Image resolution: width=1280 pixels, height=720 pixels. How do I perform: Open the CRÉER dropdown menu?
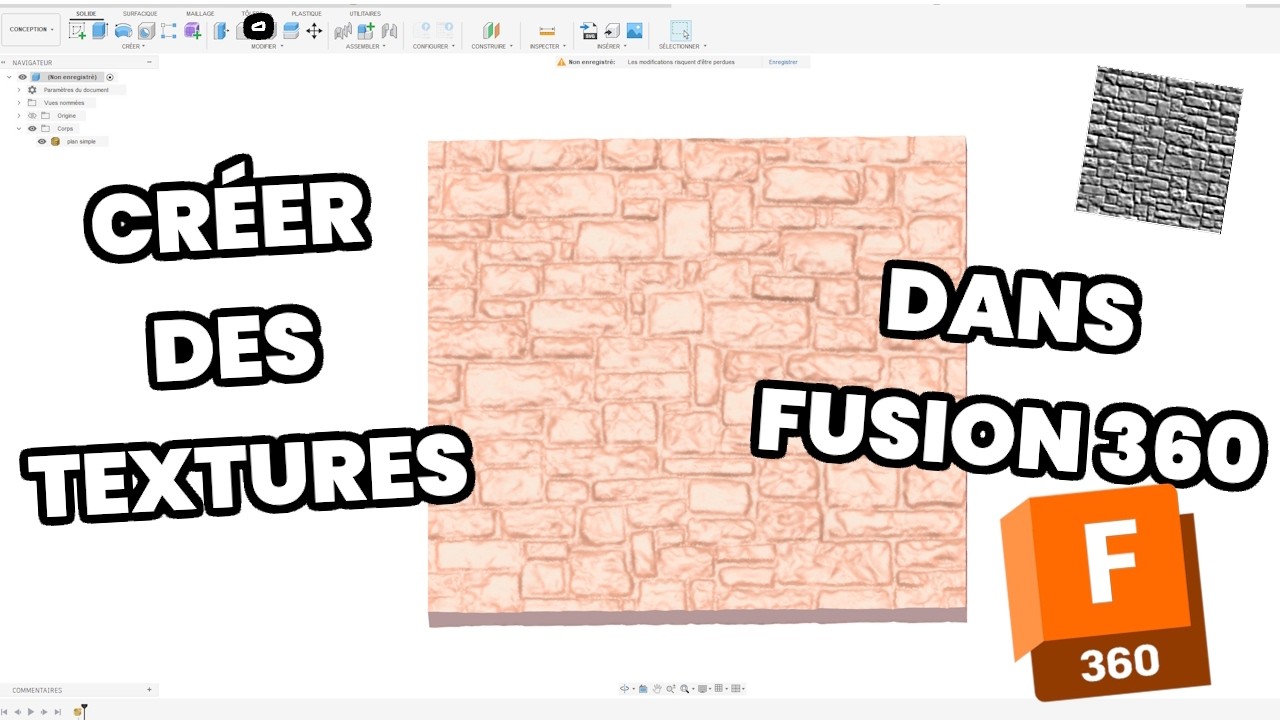pyautogui.click(x=133, y=46)
